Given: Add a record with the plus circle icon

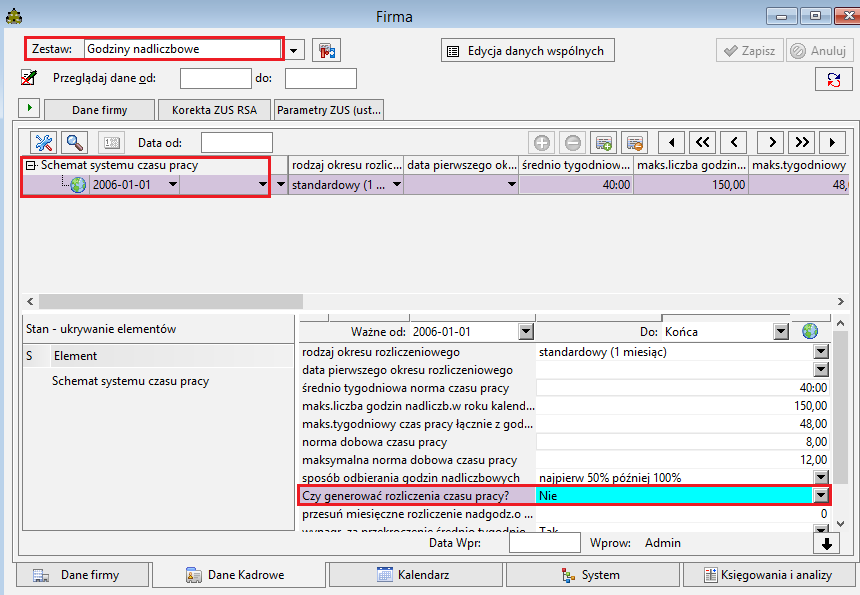Looking at the screenshot, I should coord(542,143).
